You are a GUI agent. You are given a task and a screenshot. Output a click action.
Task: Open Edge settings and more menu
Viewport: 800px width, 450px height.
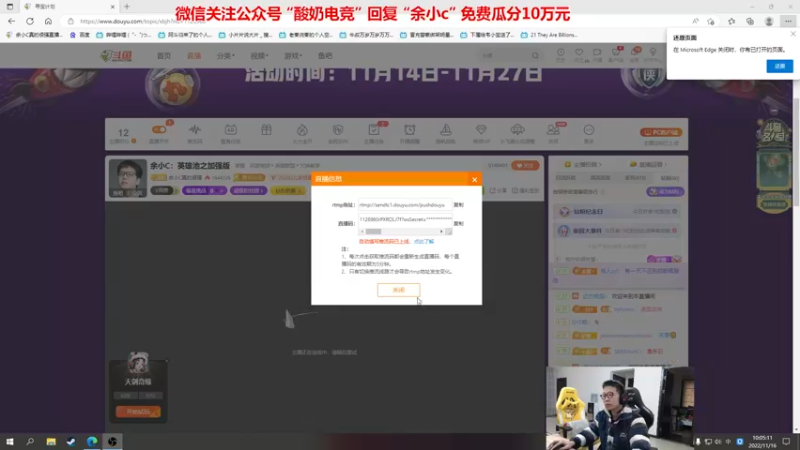point(788,21)
